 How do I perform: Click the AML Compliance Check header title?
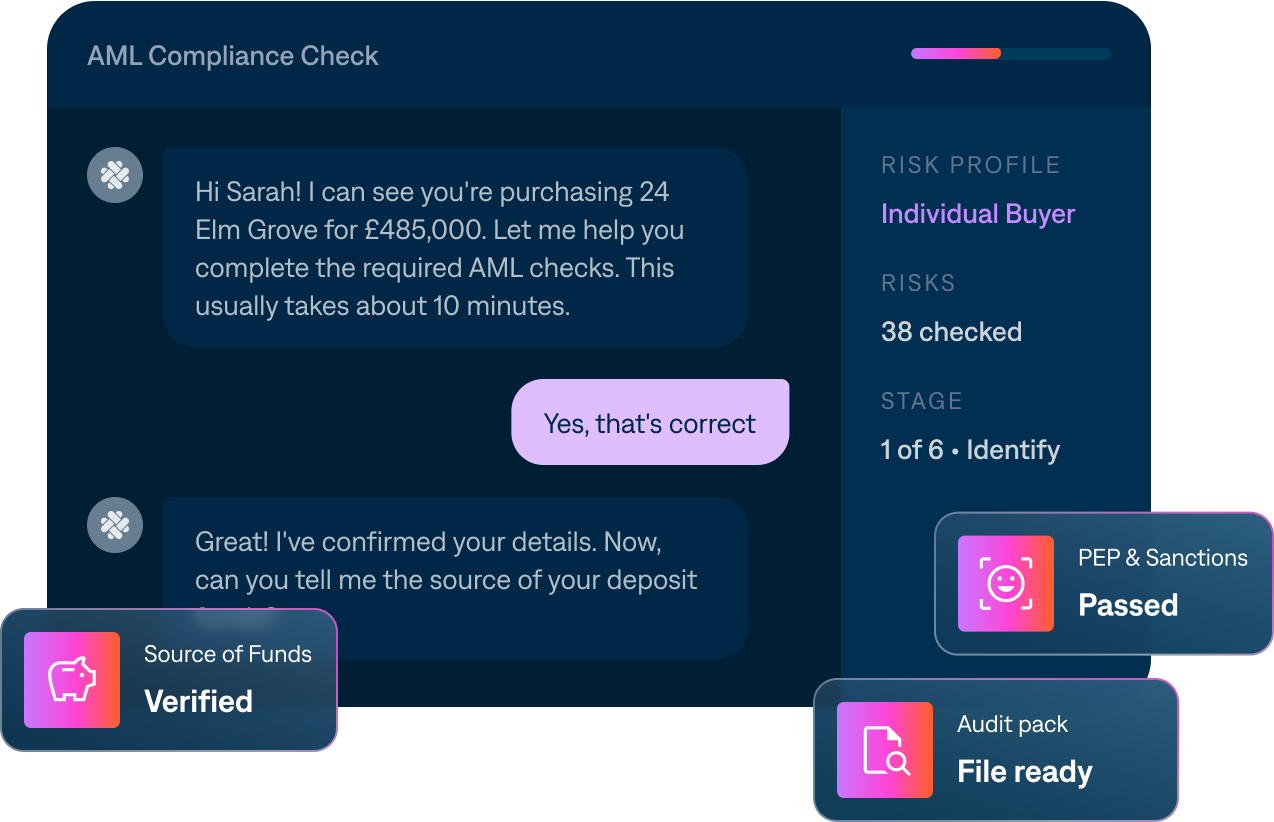click(233, 56)
